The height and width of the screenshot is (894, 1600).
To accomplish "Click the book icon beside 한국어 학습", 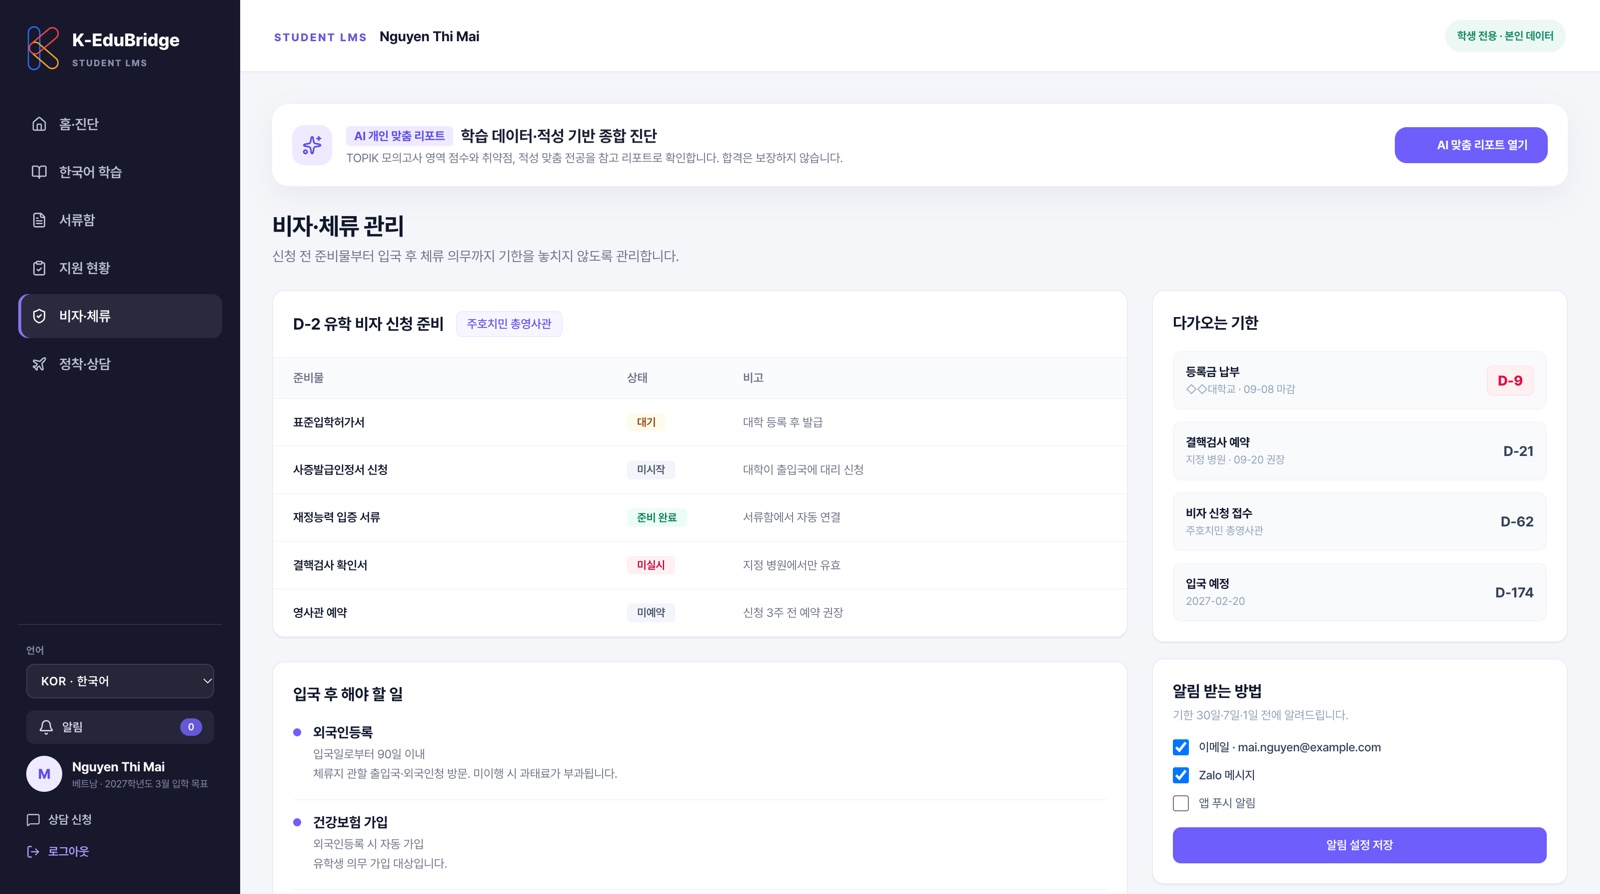I will [x=39, y=172].
